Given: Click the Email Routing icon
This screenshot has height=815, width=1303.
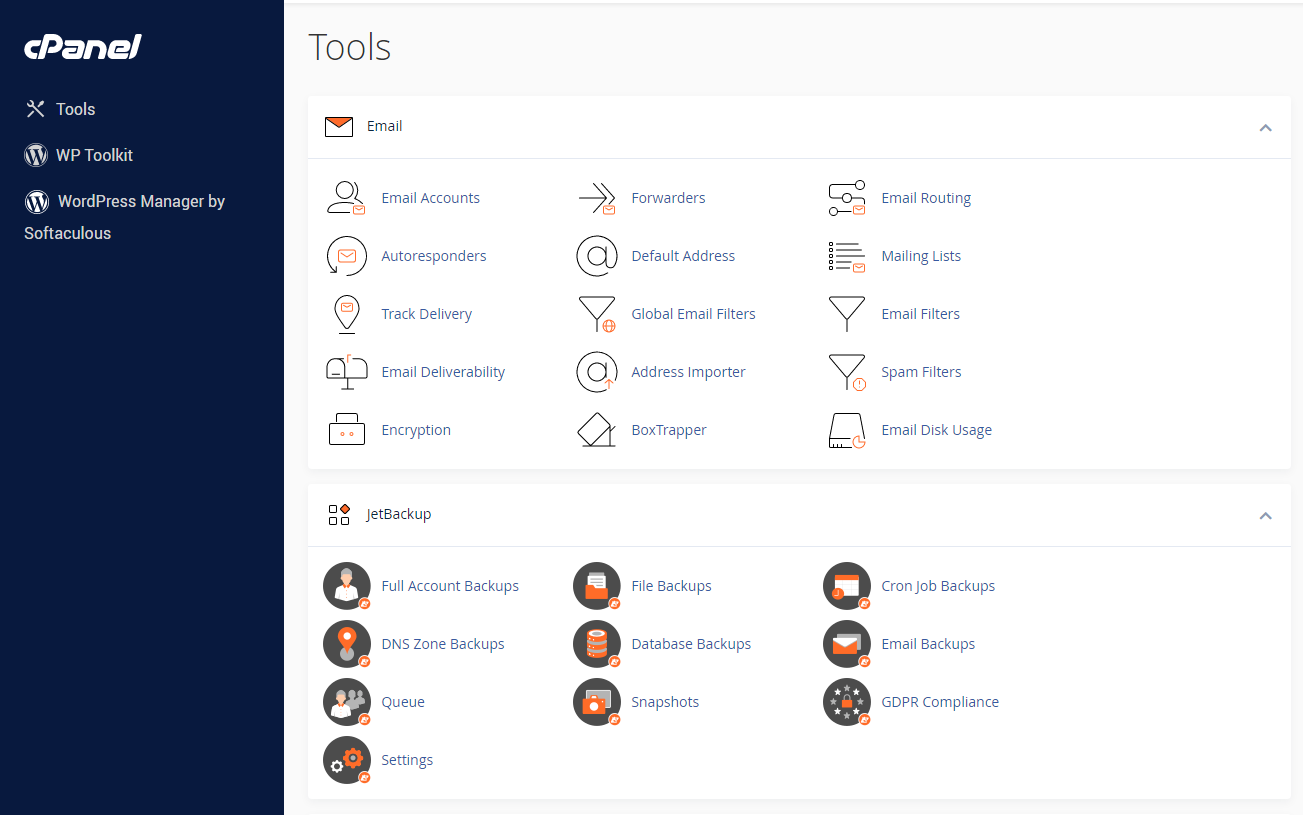Looking at the screenshot, I should point(847,198).
